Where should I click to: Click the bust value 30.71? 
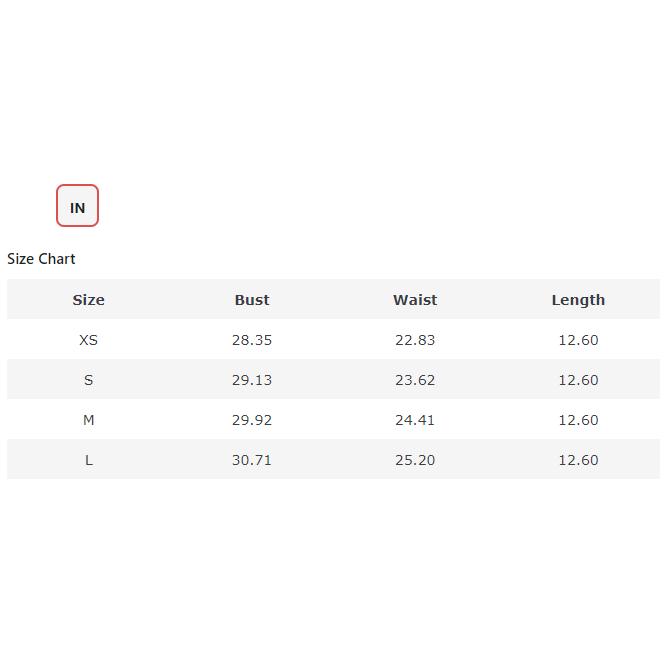point(252,460)
